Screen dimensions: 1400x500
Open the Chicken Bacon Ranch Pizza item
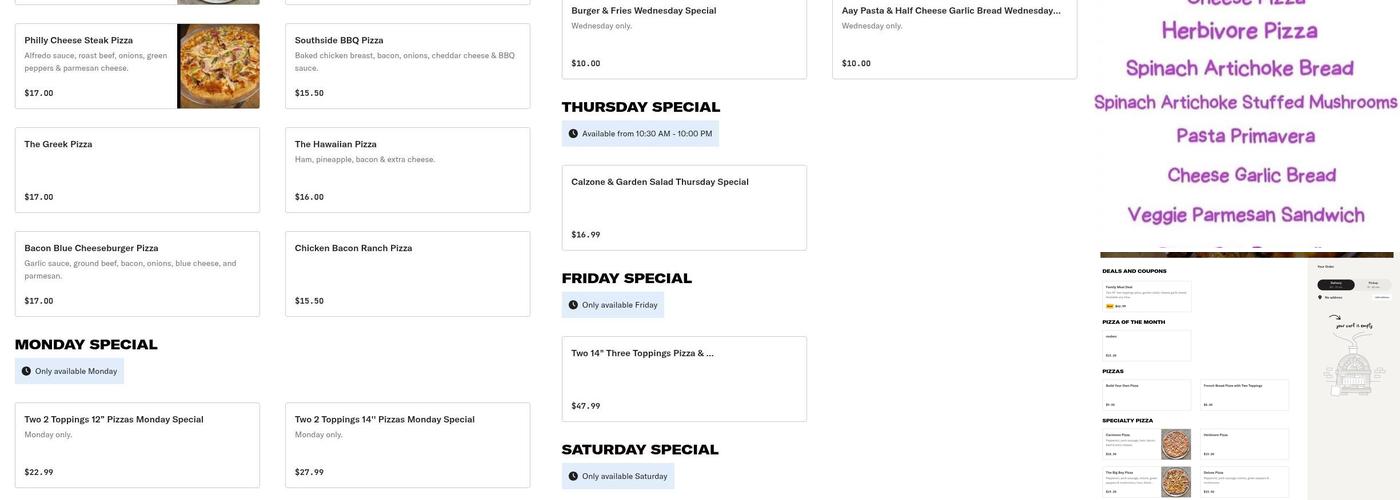point(407,274)
